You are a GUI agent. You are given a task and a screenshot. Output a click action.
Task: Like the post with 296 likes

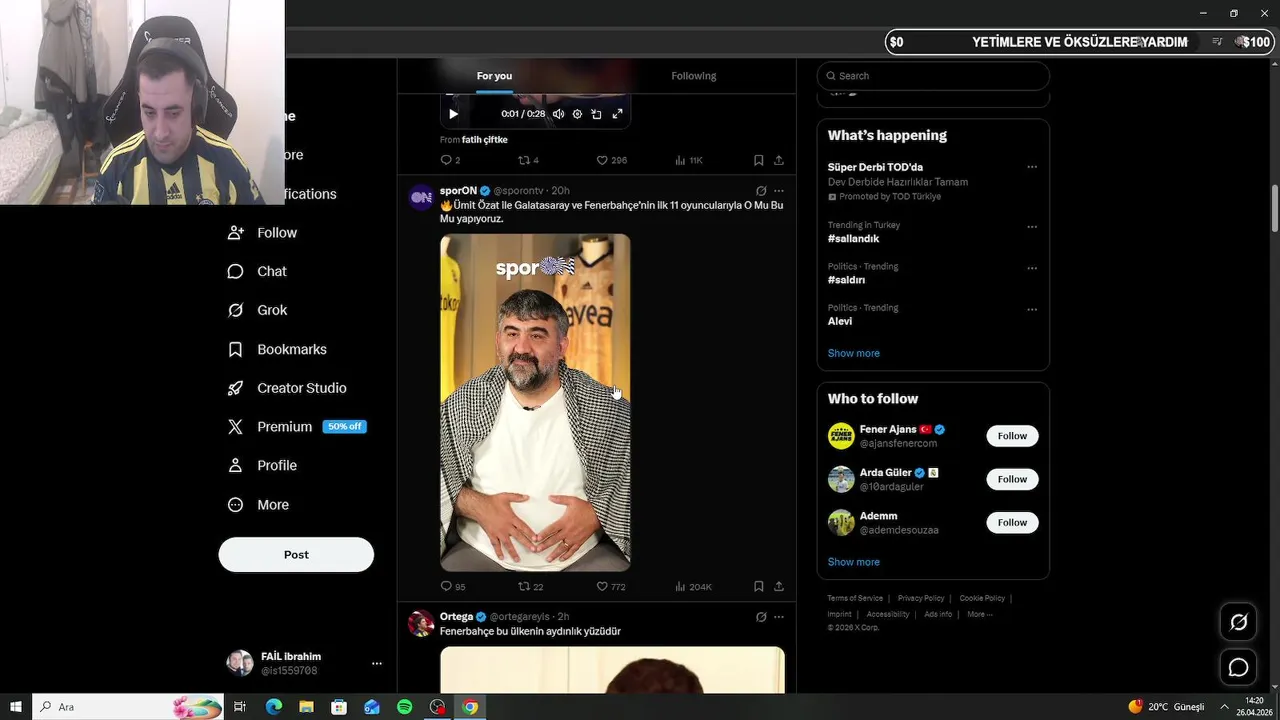(x=611, y=160)
